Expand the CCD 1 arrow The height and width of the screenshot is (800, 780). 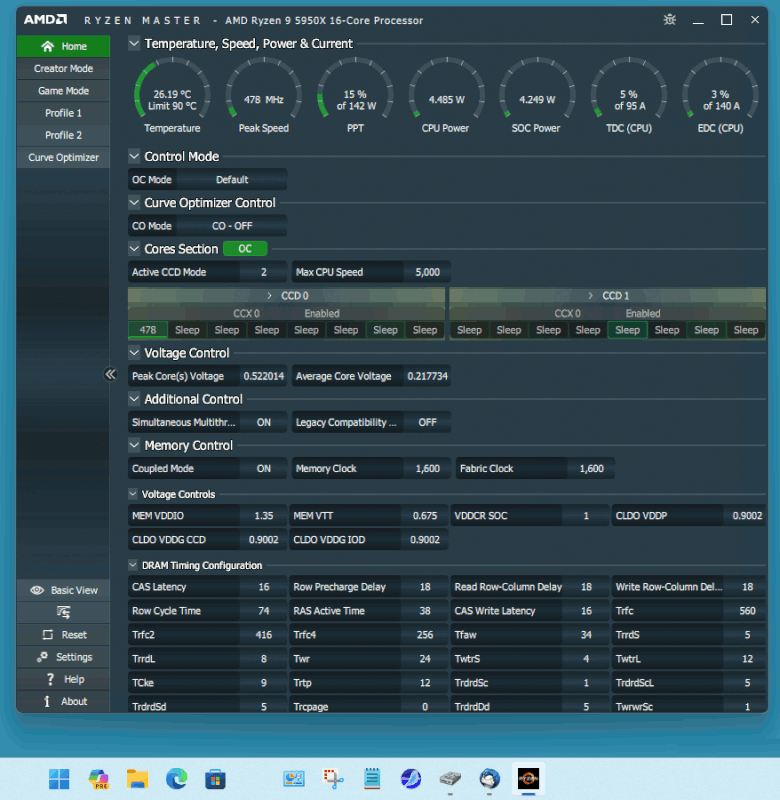coord(590,295)
